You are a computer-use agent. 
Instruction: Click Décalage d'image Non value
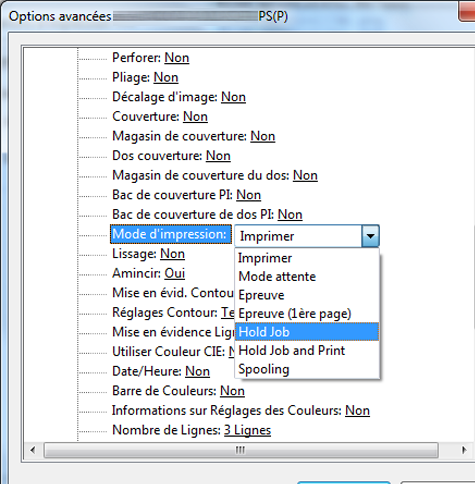click(233, 97)
